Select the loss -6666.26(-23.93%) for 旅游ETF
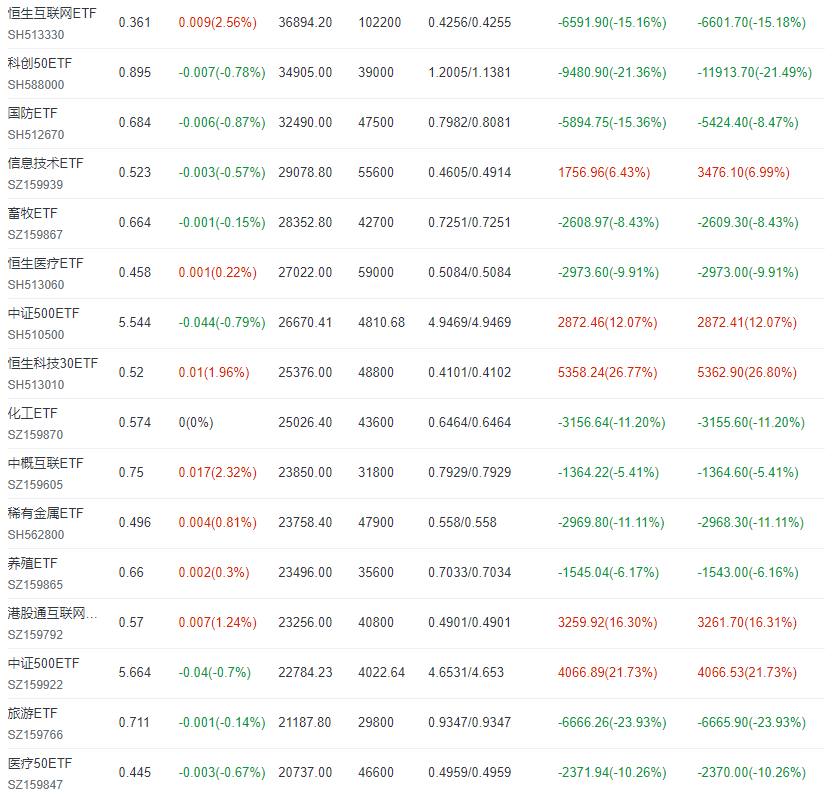 tap(612, 722)
